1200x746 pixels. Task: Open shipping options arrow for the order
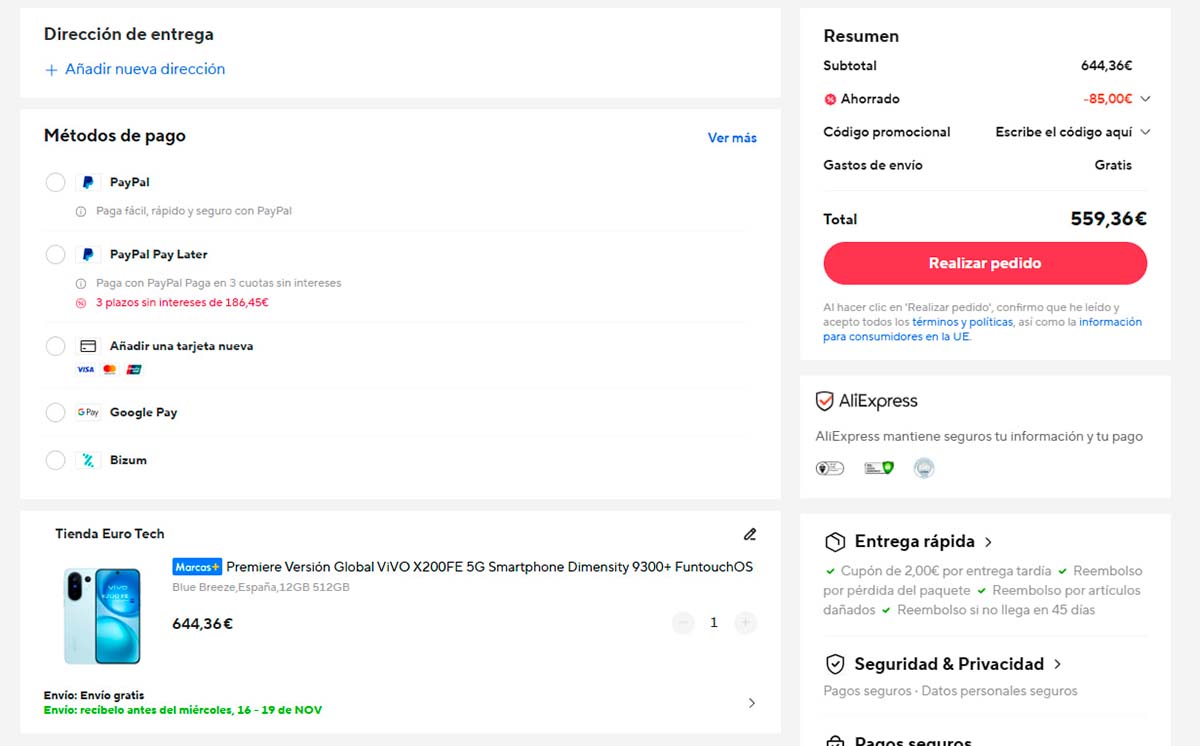[752, 703]
